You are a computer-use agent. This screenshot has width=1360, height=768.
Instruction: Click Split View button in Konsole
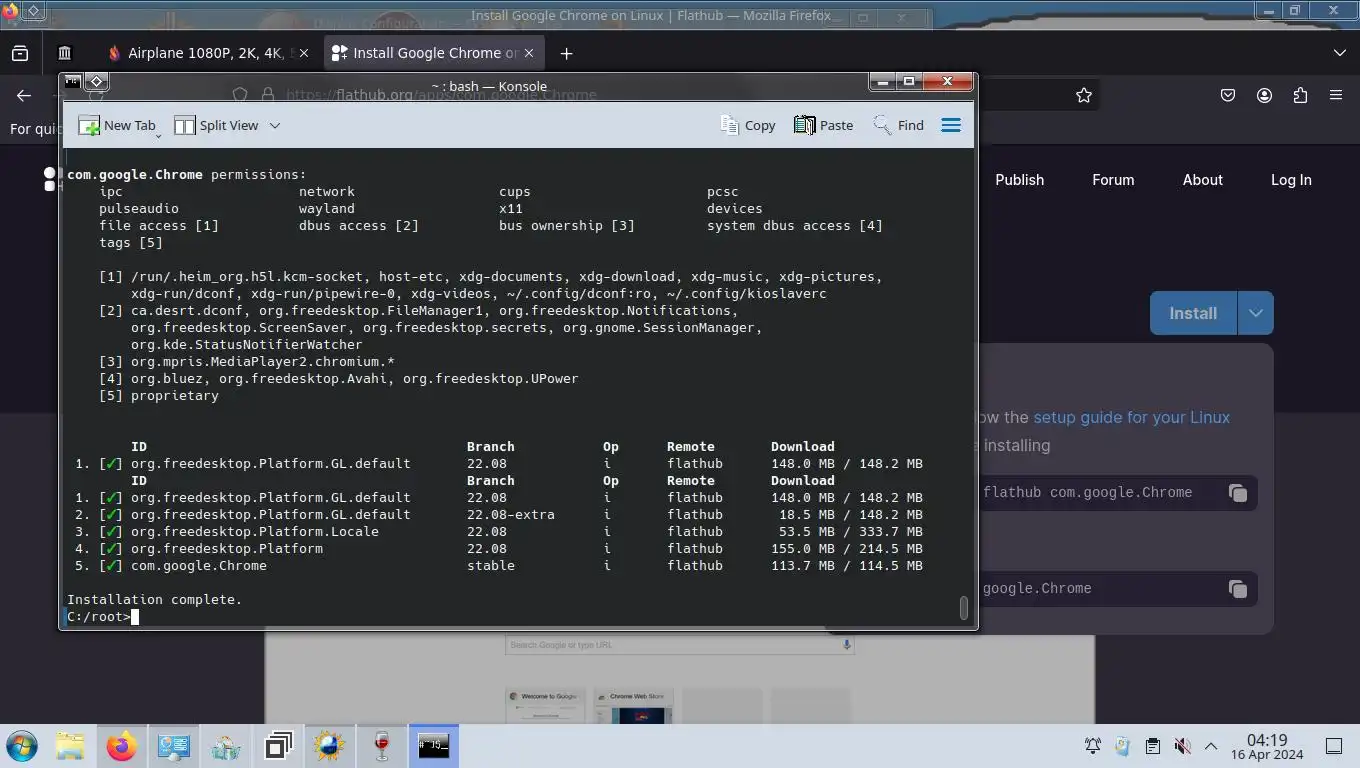pyautogui.click(x=217, y=125)
